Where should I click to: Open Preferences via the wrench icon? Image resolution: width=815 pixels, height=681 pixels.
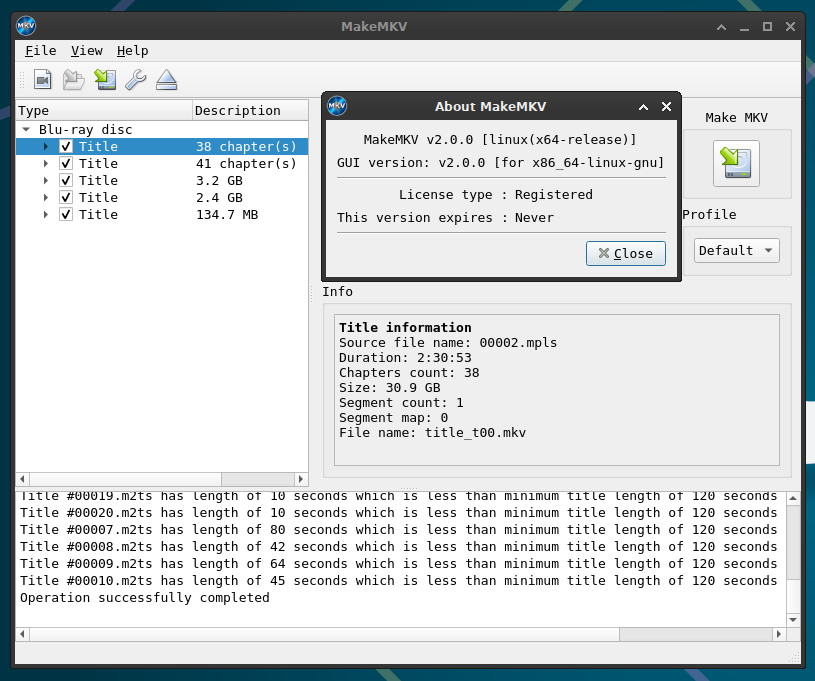136,80
